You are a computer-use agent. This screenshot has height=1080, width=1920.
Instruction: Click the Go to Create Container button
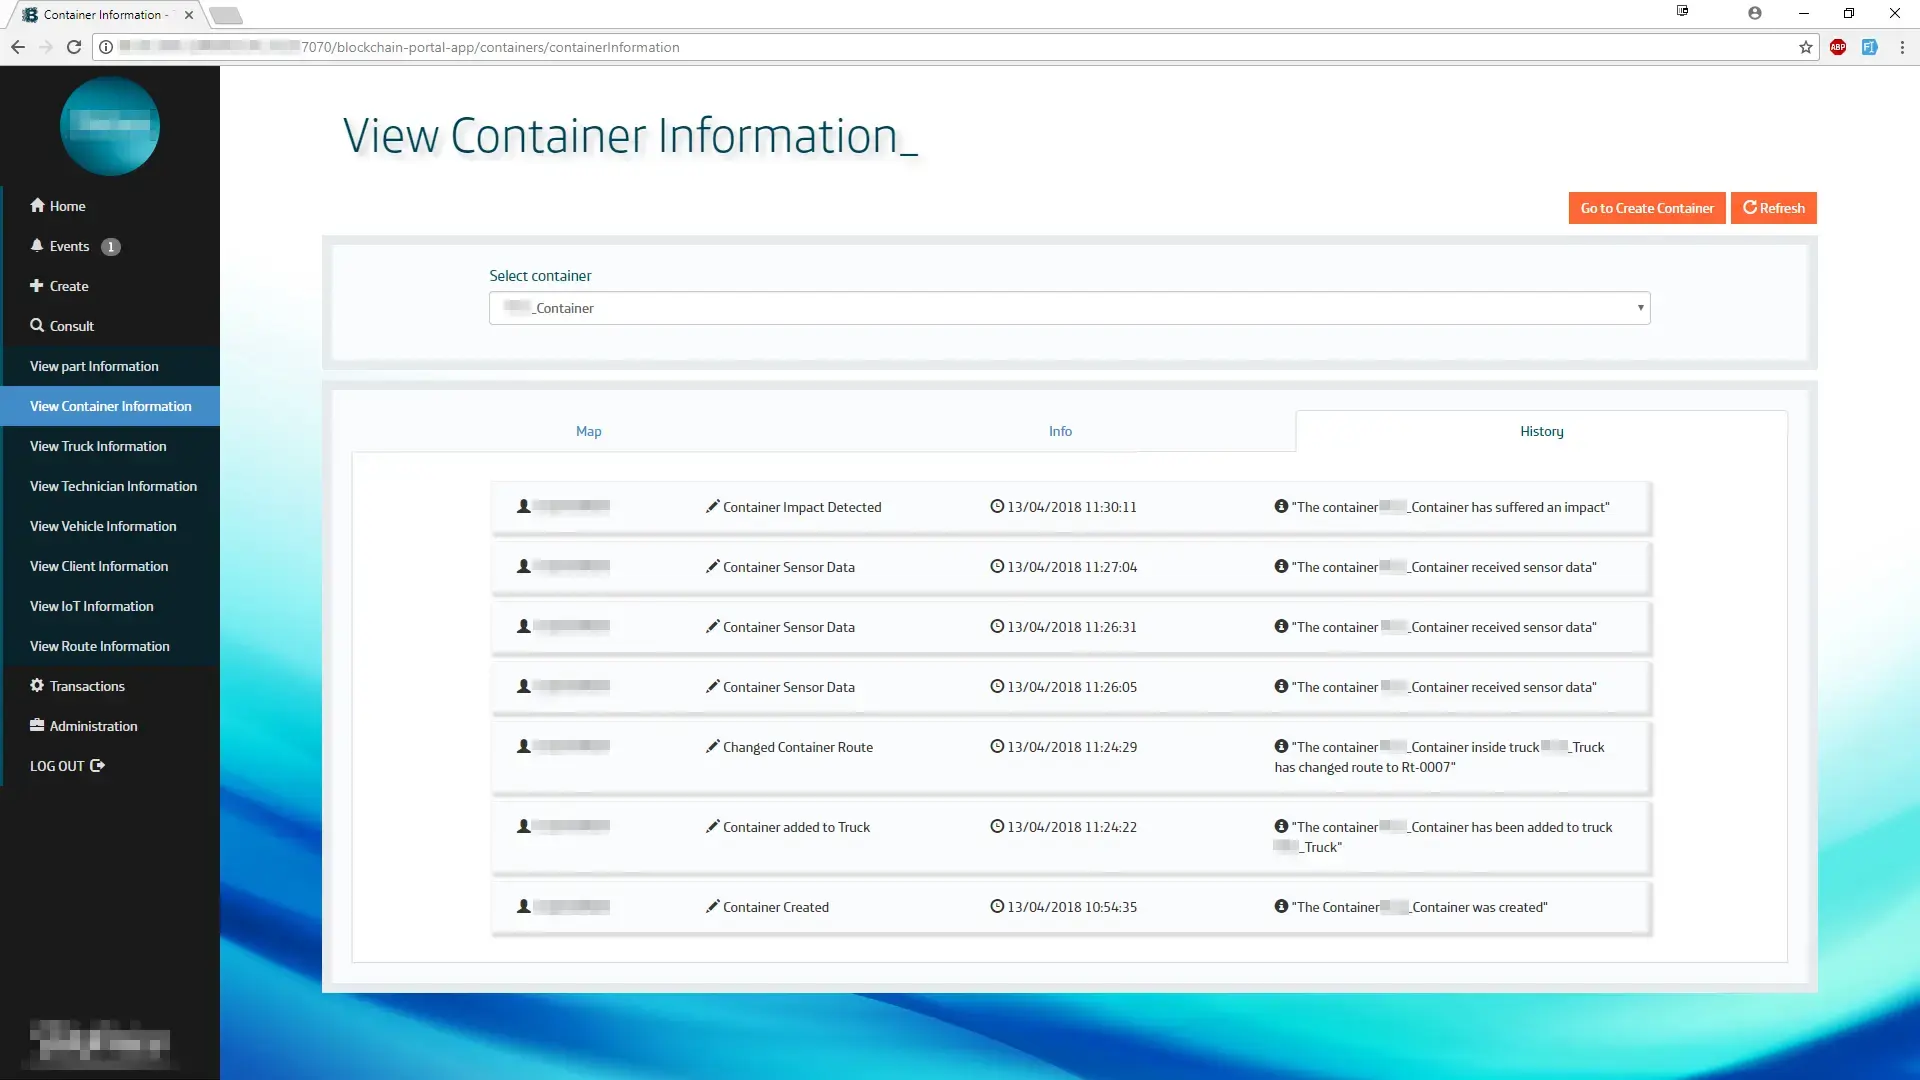[x=1646, y=208]
